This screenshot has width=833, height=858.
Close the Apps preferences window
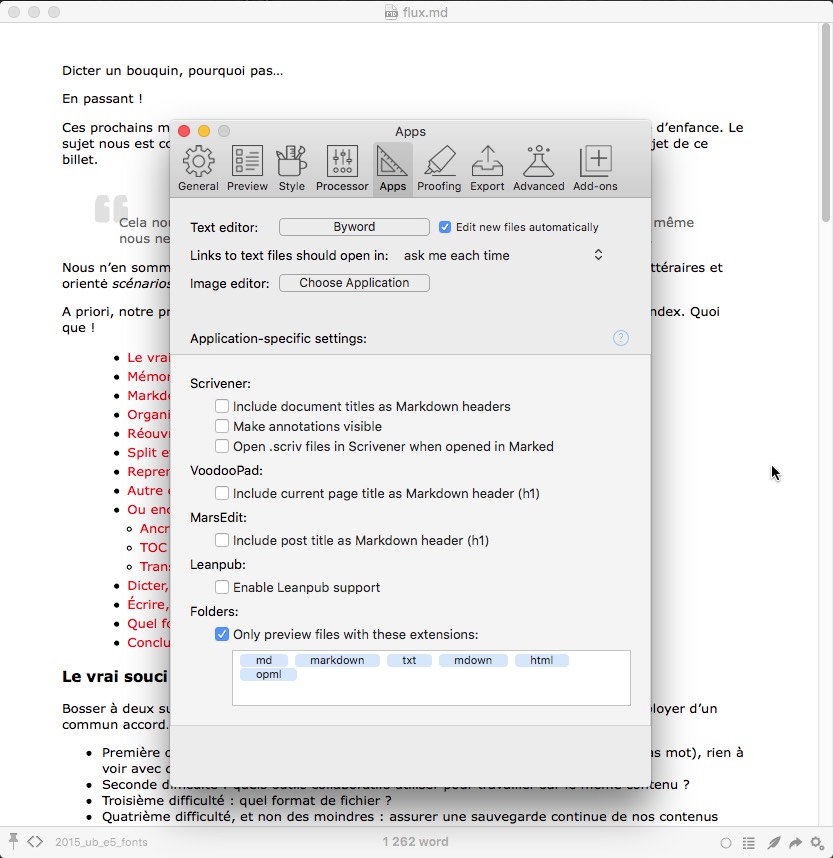click(x=184, y=131)
